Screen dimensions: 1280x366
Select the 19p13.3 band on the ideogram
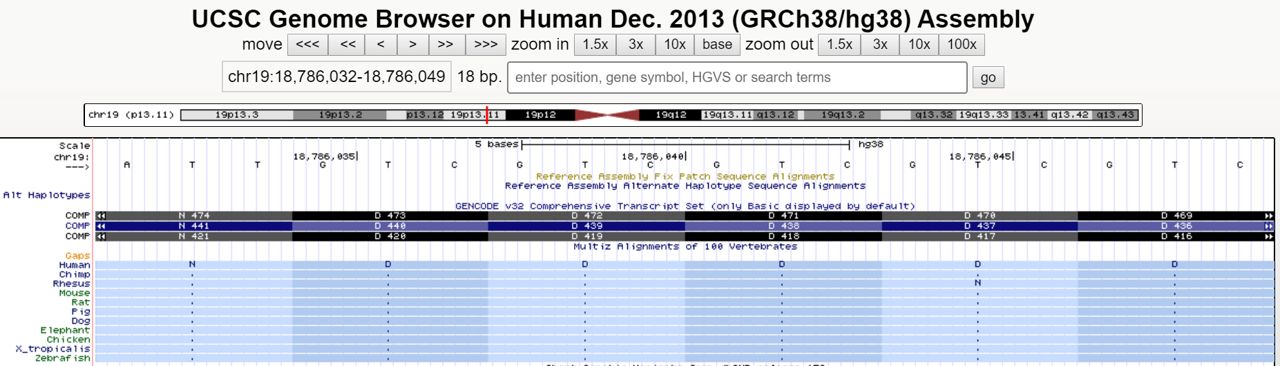click(x=236, y=115)
